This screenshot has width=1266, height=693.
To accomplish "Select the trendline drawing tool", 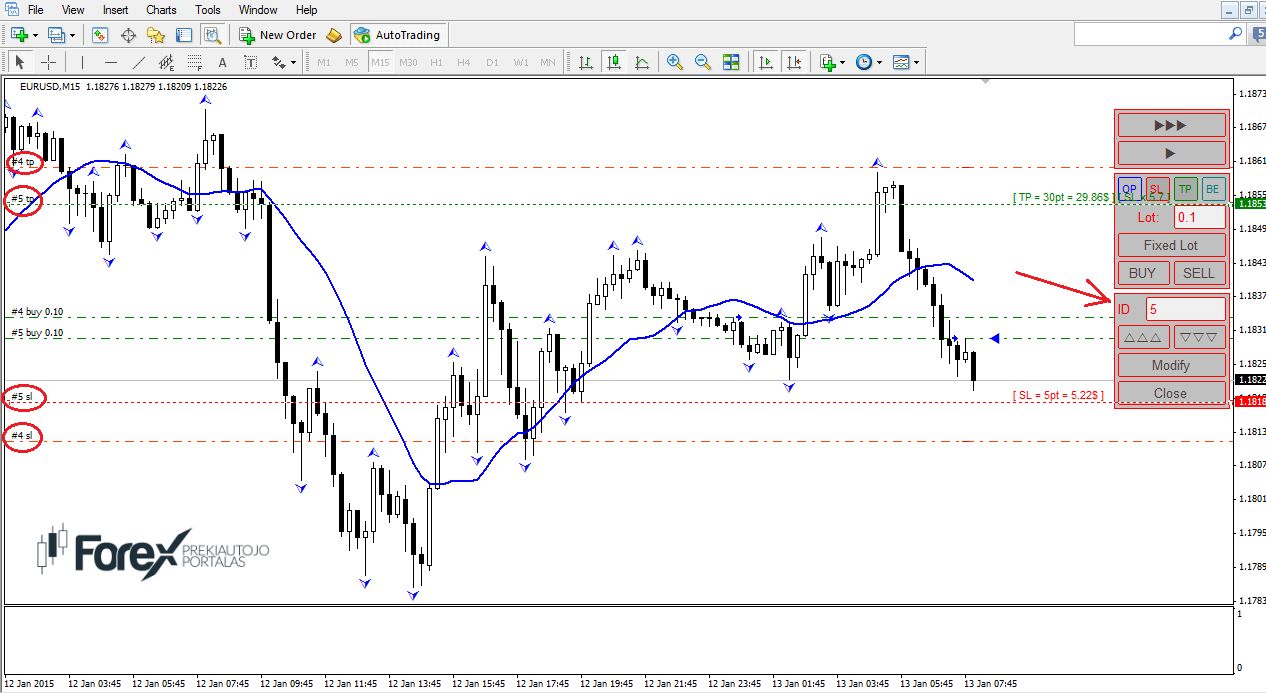I will pyautogui.click(x=139, y=62).
